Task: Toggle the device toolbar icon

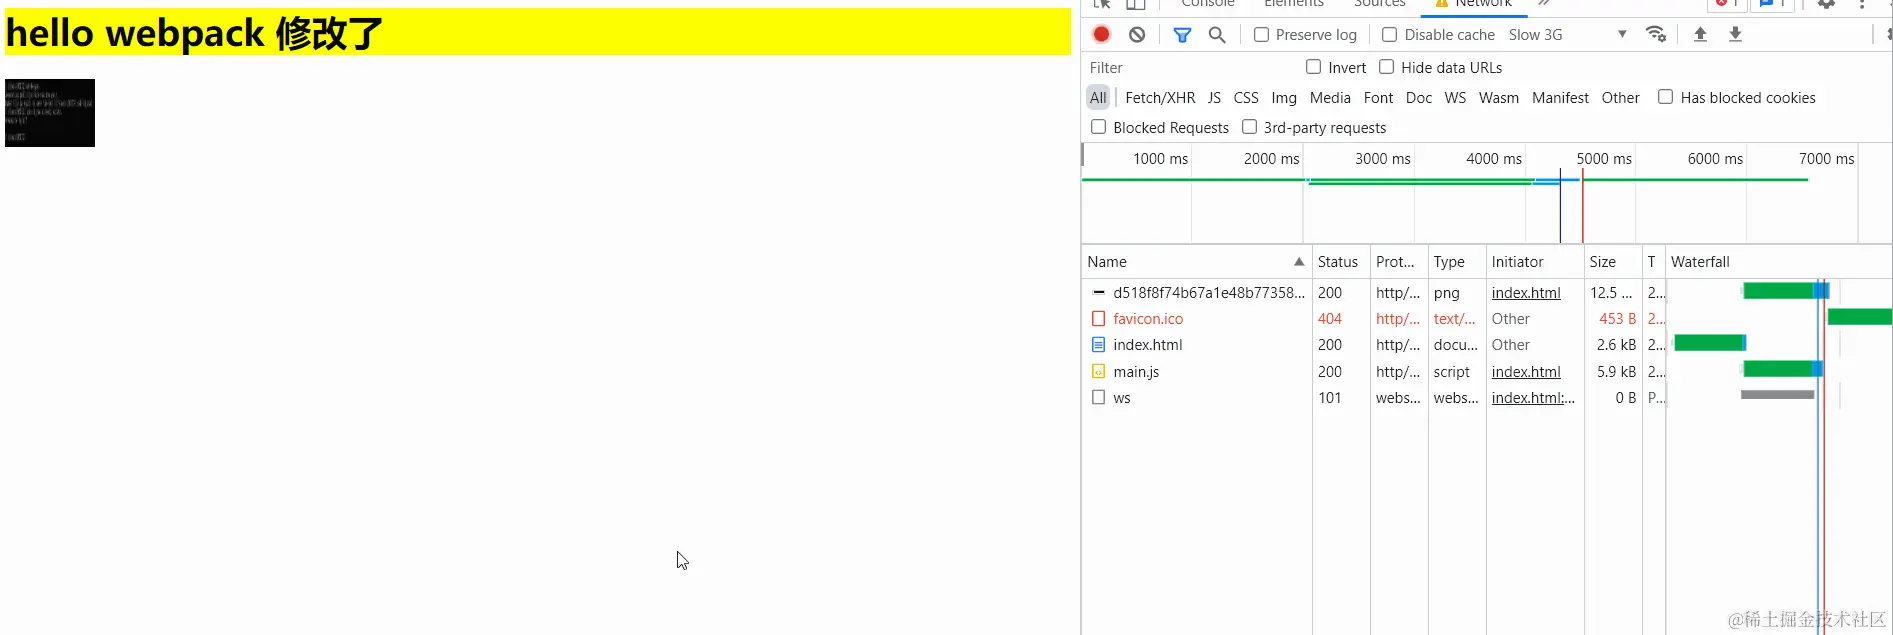Action: 1136,4
